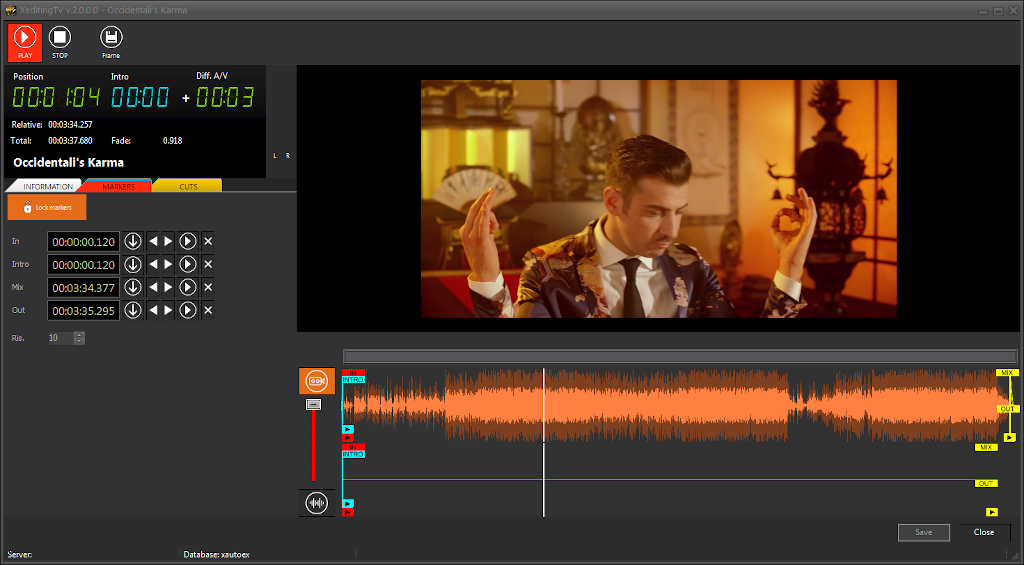
Task: Nudge the Out marker forward
Action: (168, 310)
